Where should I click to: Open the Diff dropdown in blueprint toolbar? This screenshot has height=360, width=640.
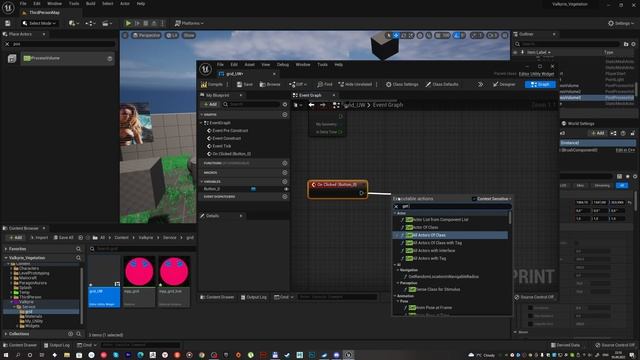coord(298,84)
